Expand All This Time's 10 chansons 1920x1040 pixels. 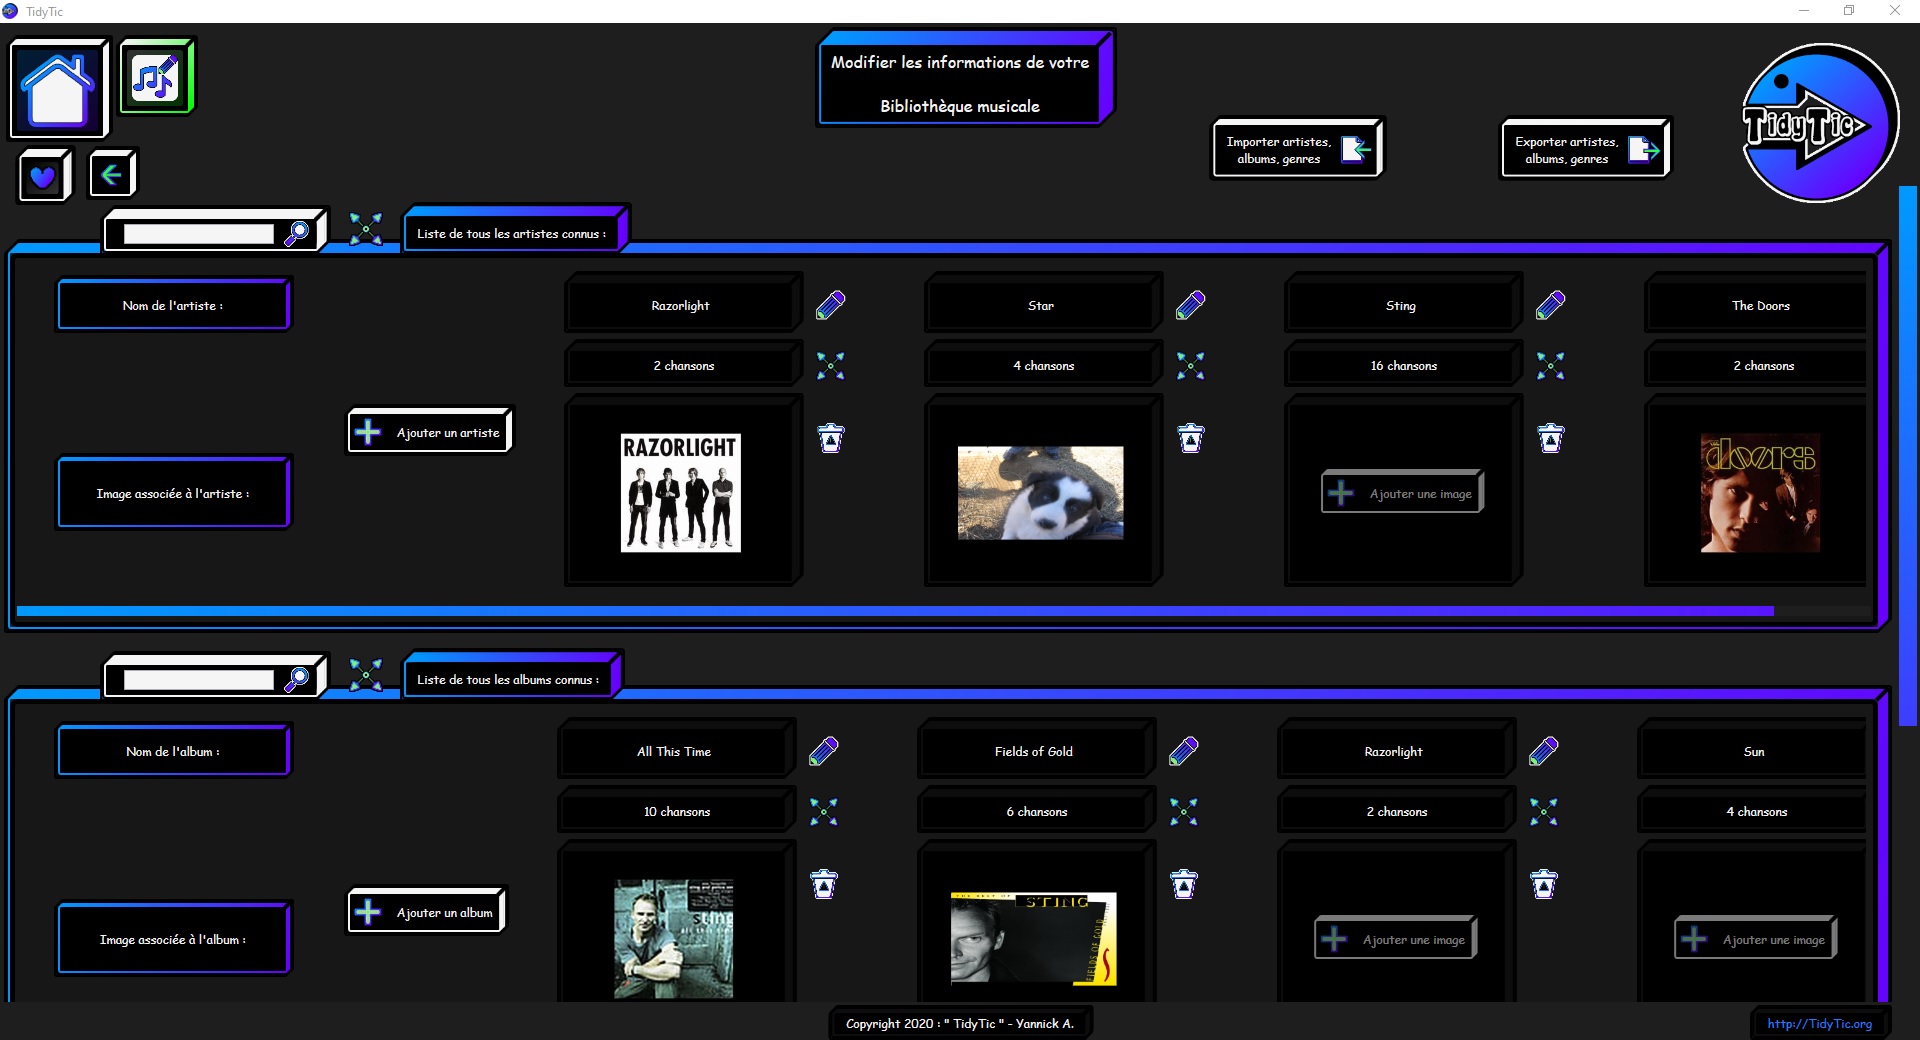[x=824, y=812]
